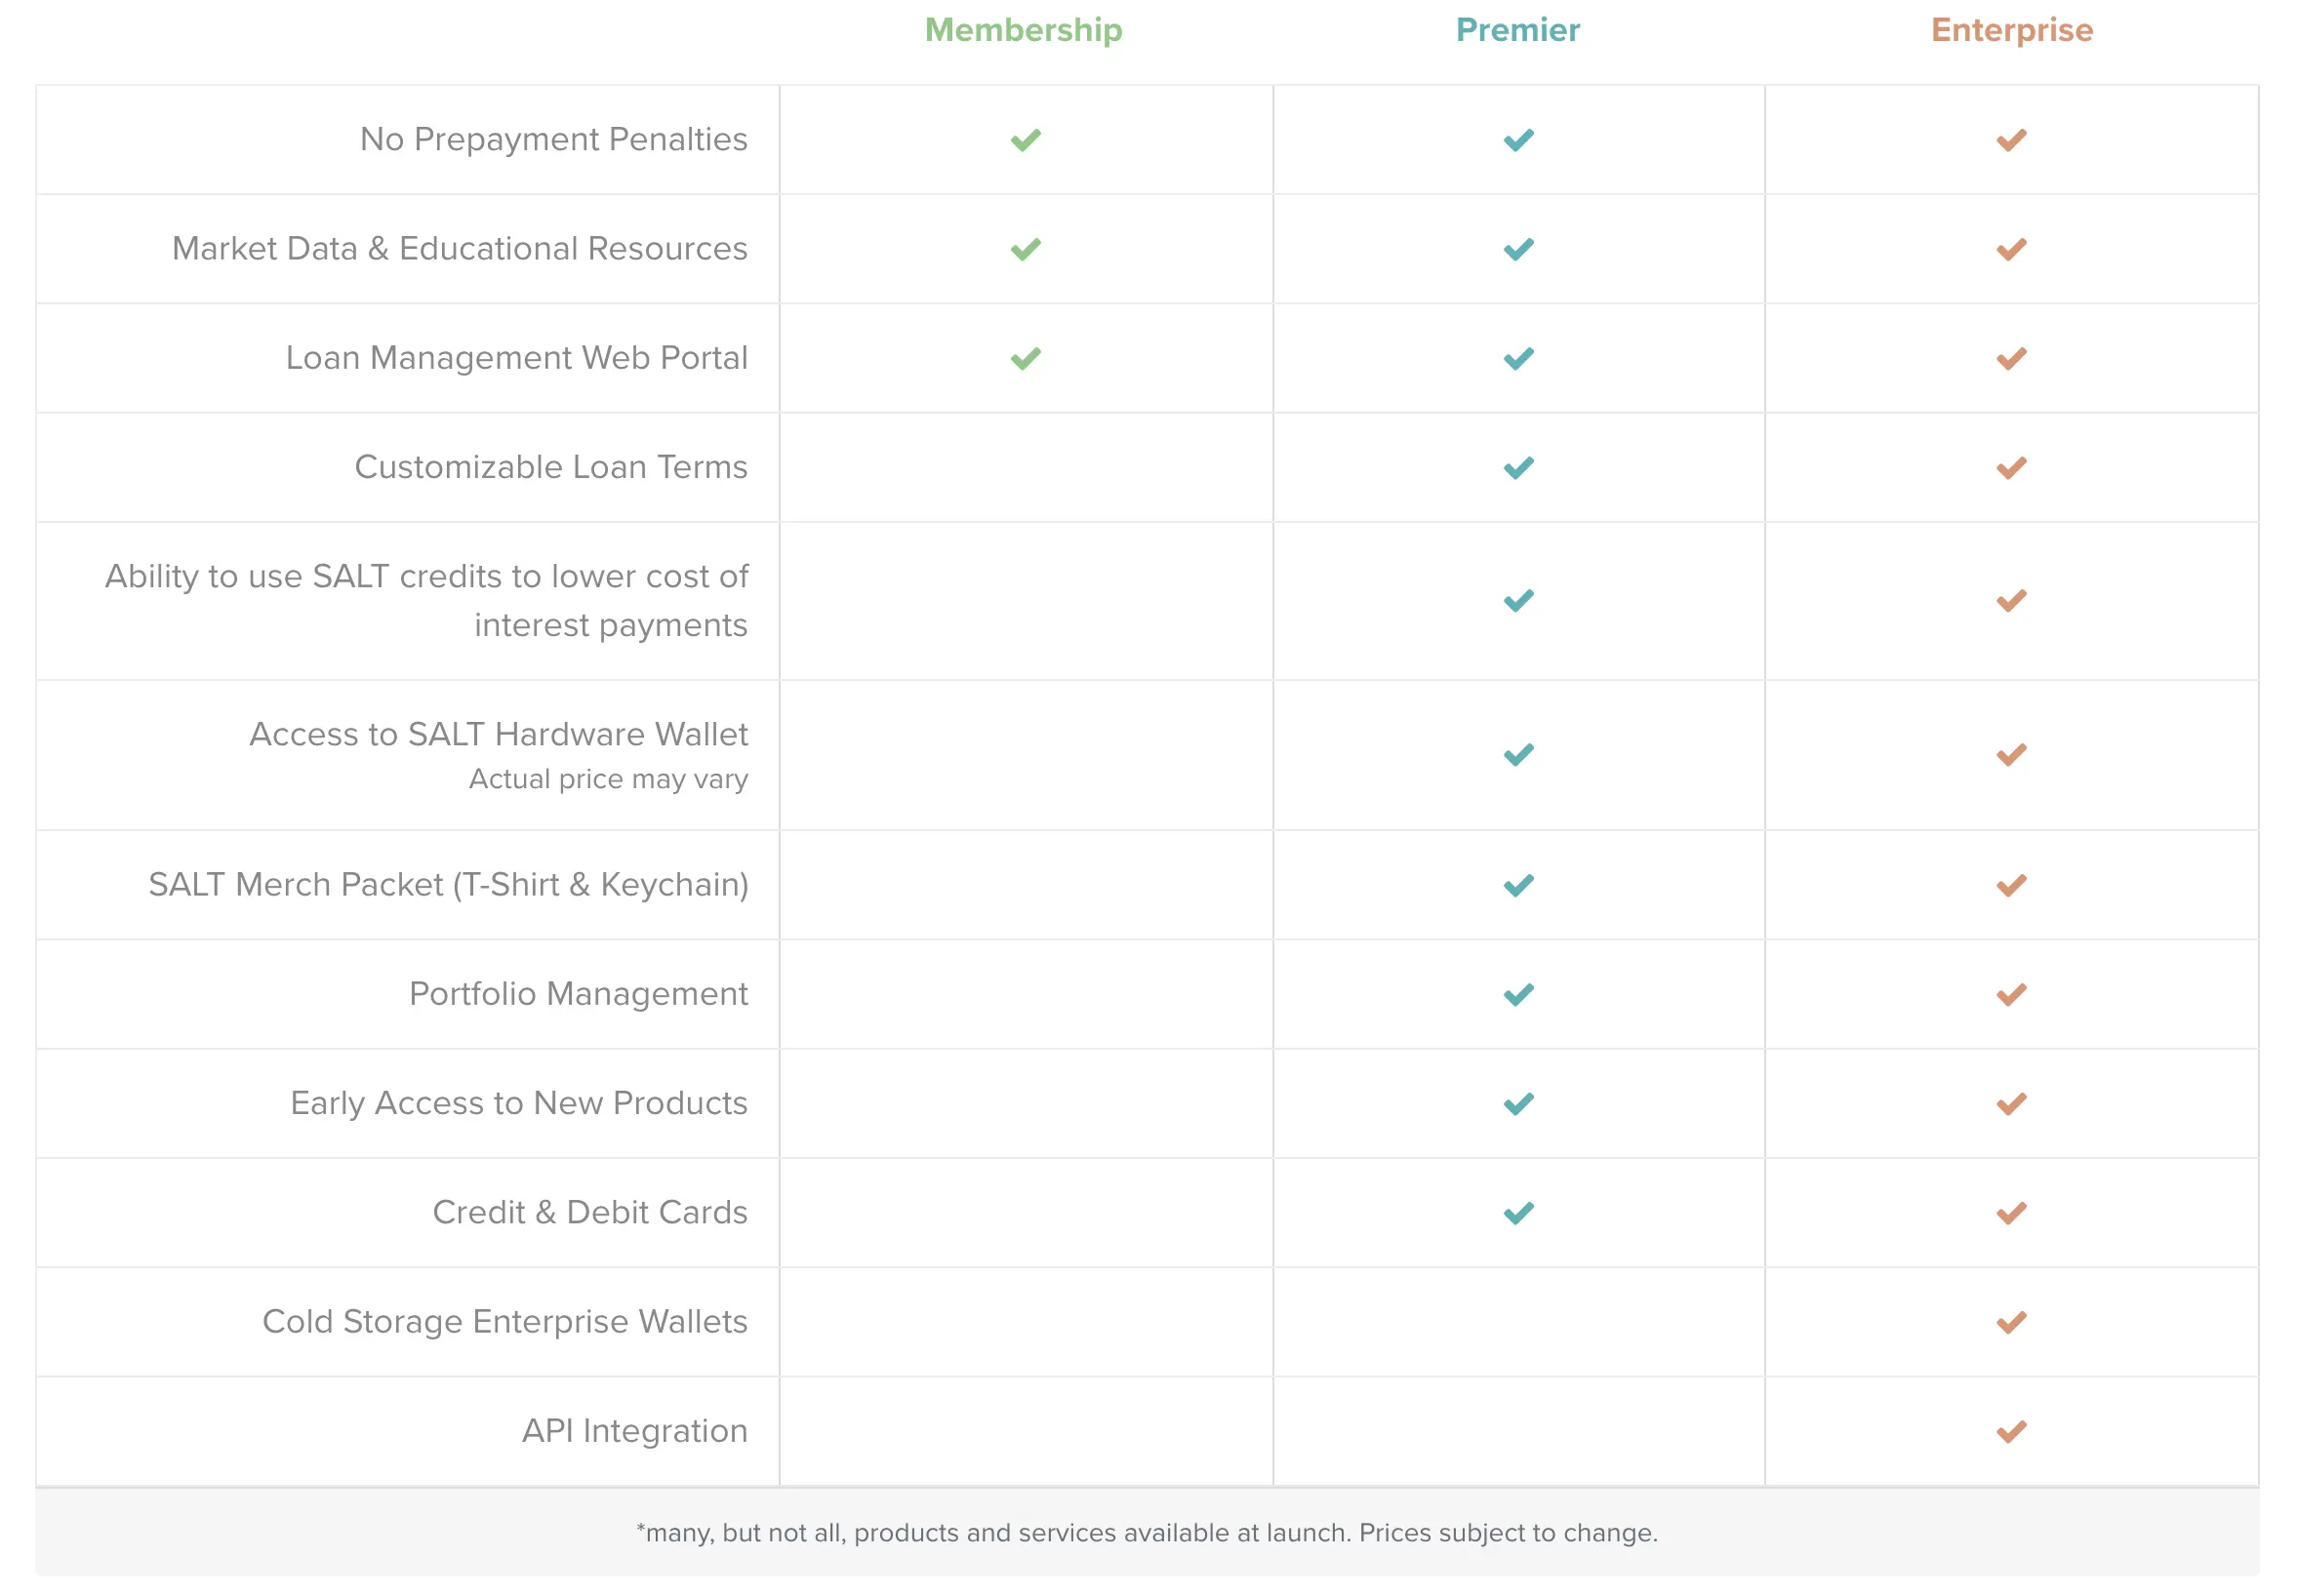Click Membership checkmark for Loan Management Web Portal

point(1025,358)
